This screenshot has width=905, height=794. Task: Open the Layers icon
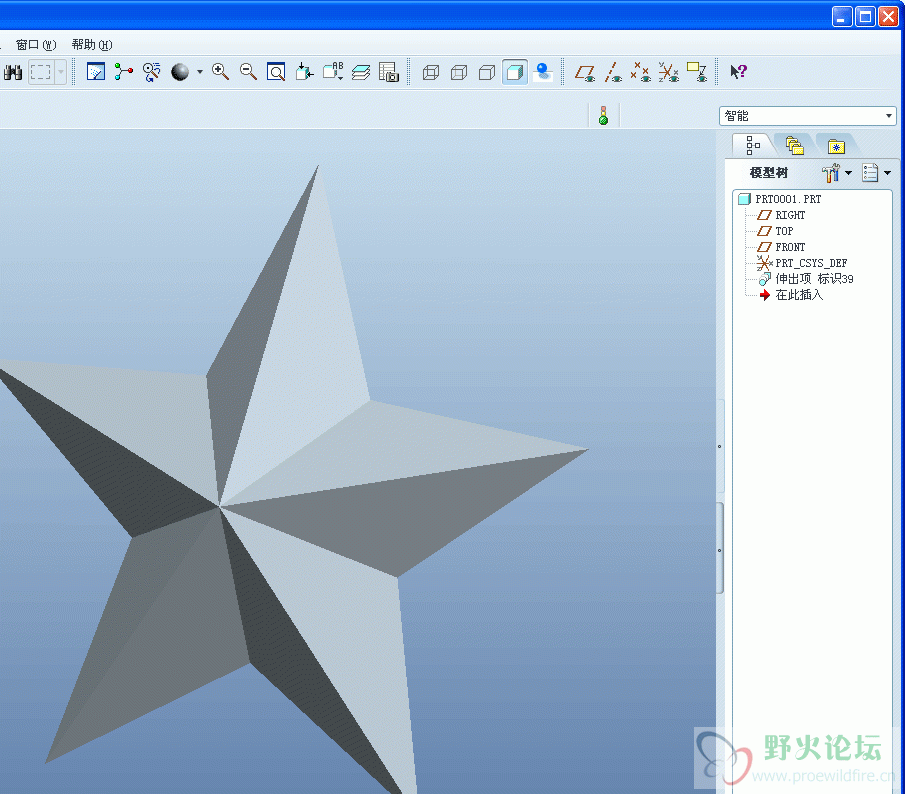click(361, 72)
